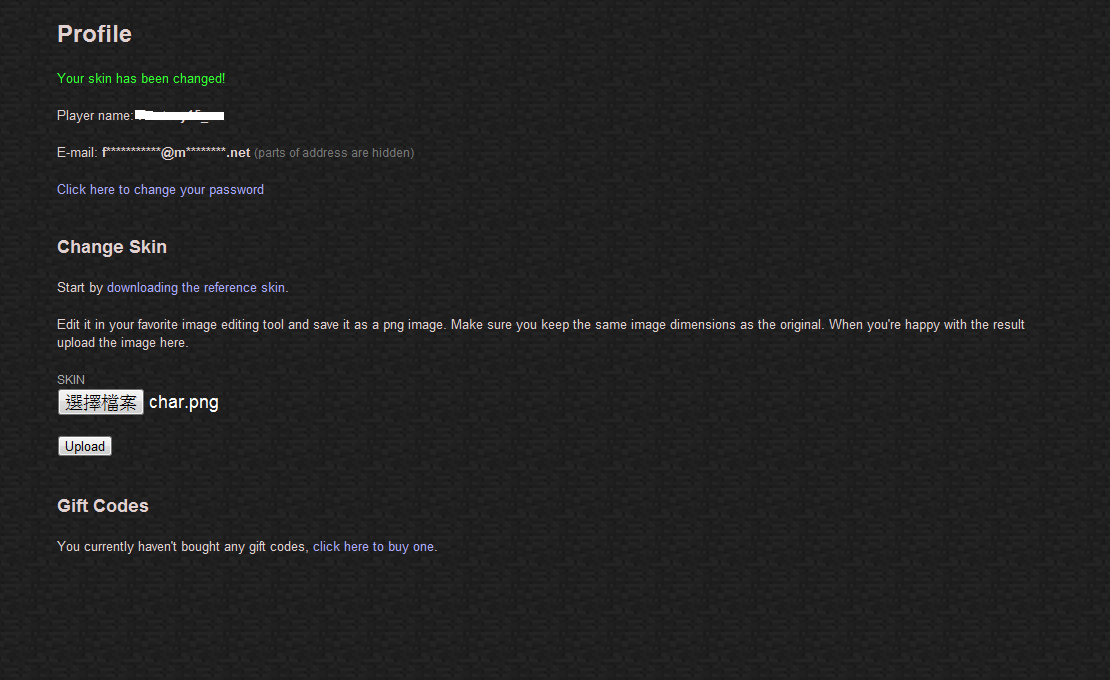Click the redacted player name value

180,115
